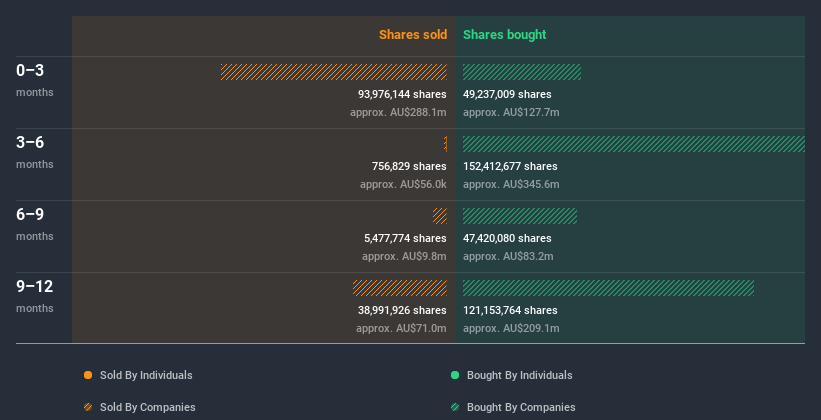The image size is (821, 420).
Task: Click the 152,412,677 shares value
Action: (x=510, y=166)
